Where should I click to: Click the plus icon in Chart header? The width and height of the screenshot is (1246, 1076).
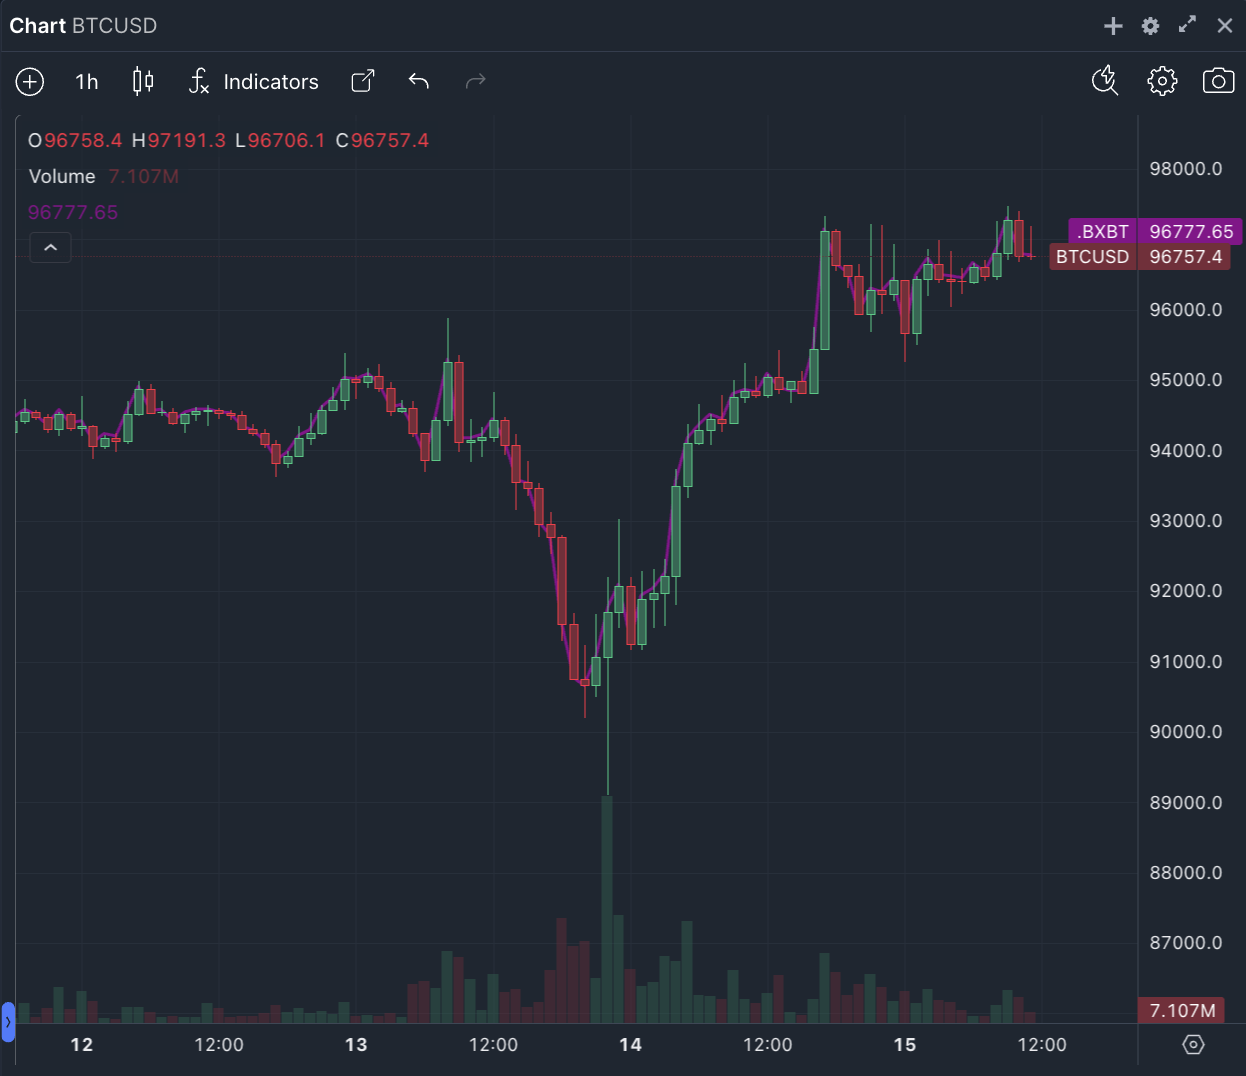click(1113, 26)
